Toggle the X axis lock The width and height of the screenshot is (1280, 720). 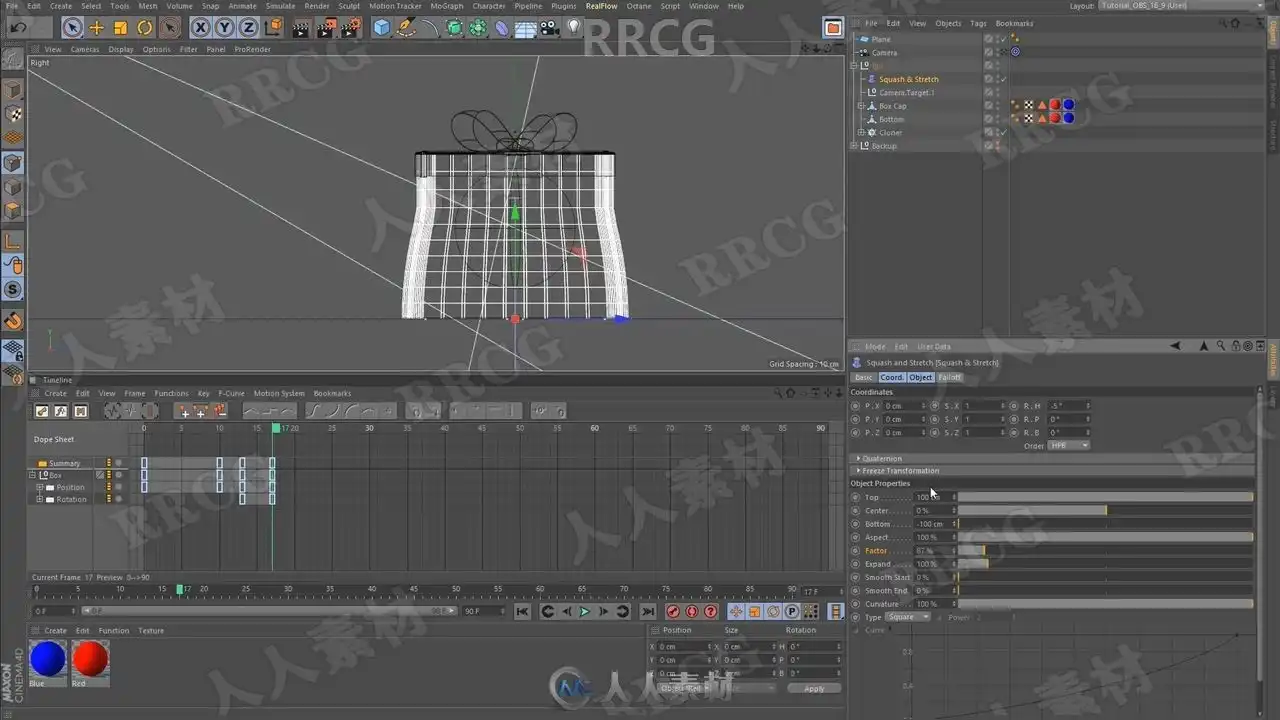coord(201,28)
